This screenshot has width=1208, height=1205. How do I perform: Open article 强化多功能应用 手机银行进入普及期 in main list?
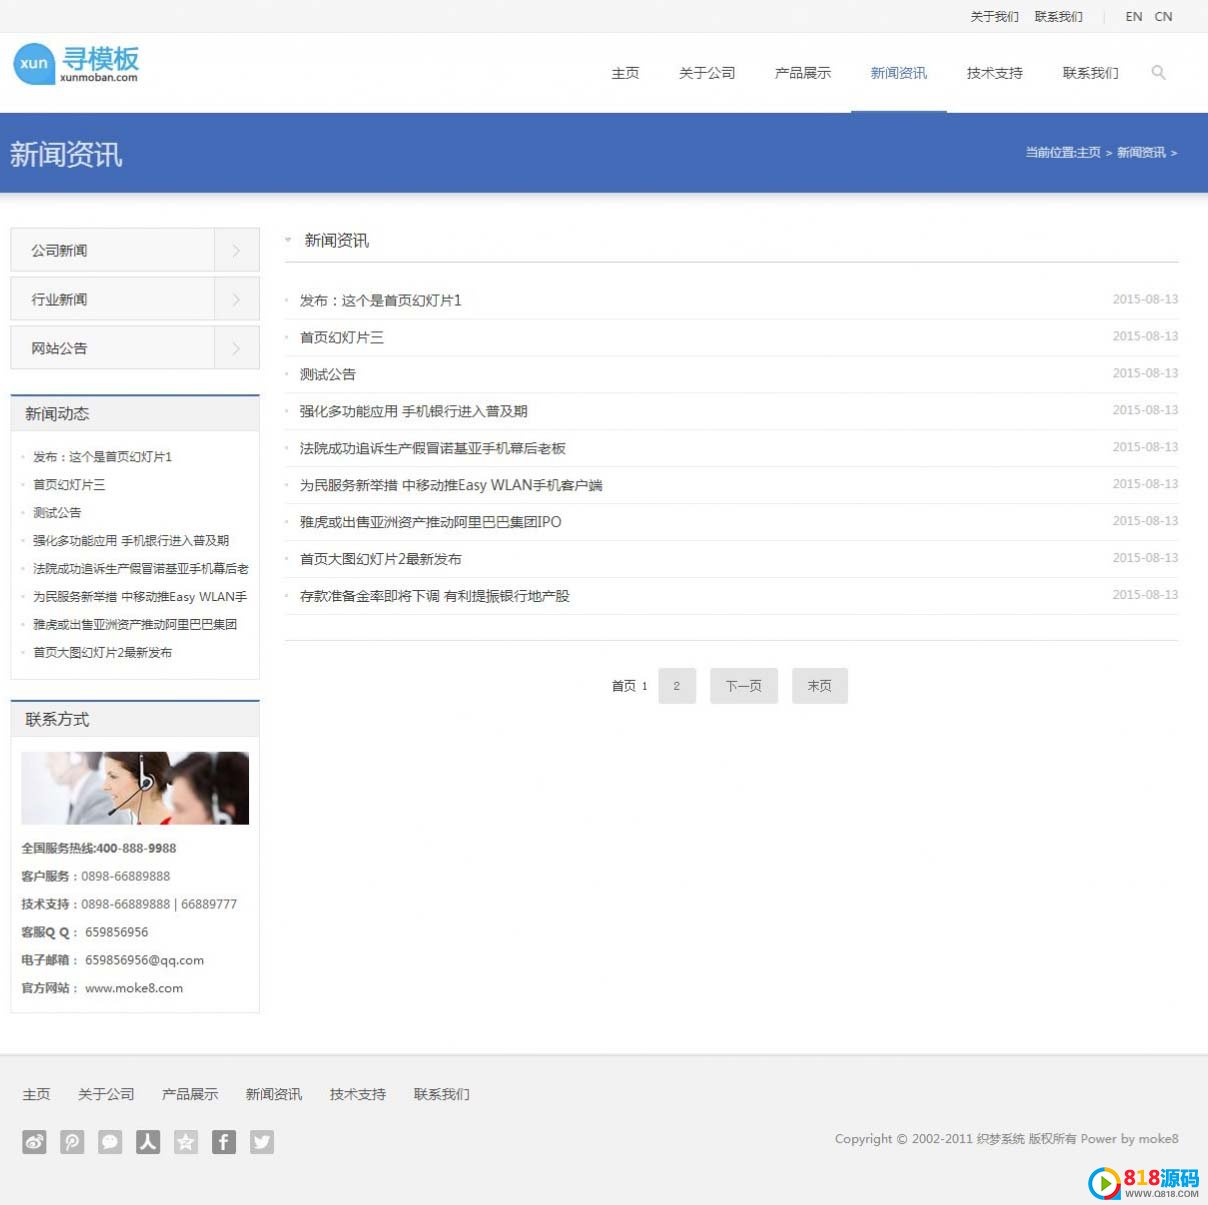pos(414,411)
